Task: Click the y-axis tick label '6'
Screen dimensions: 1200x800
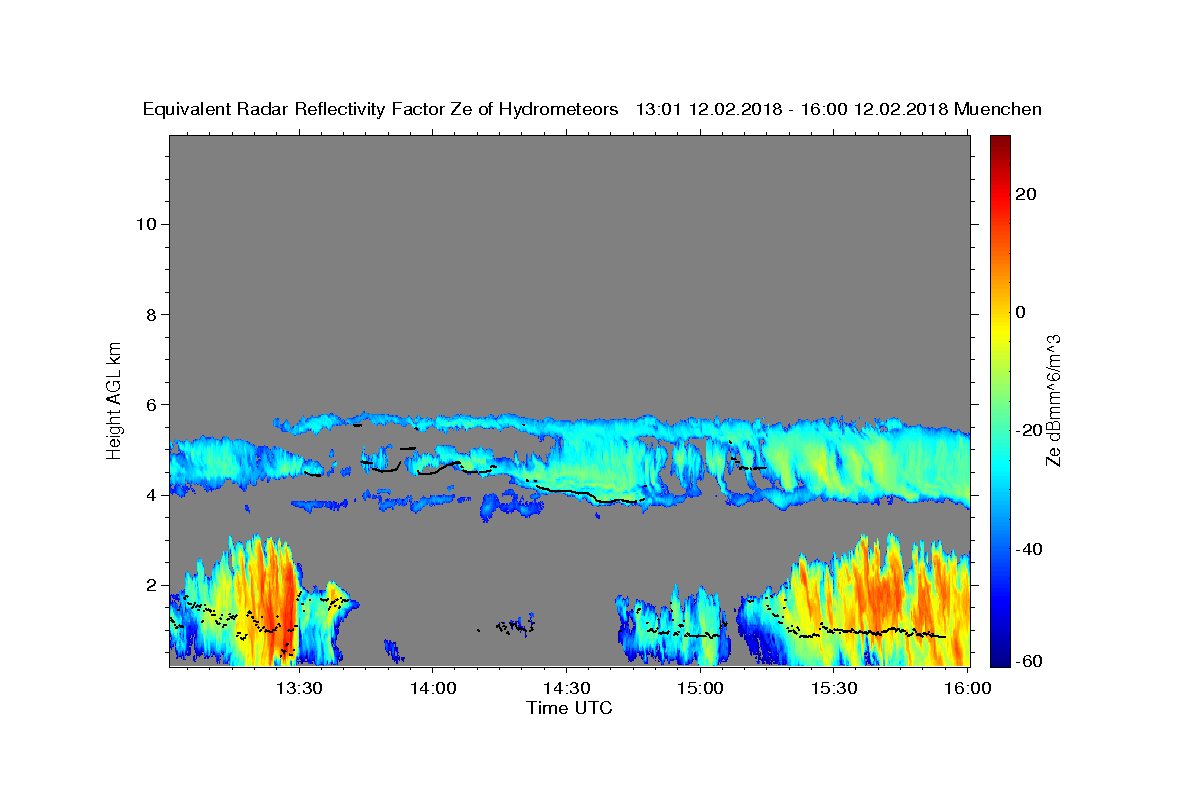Action: coord(152,405)
